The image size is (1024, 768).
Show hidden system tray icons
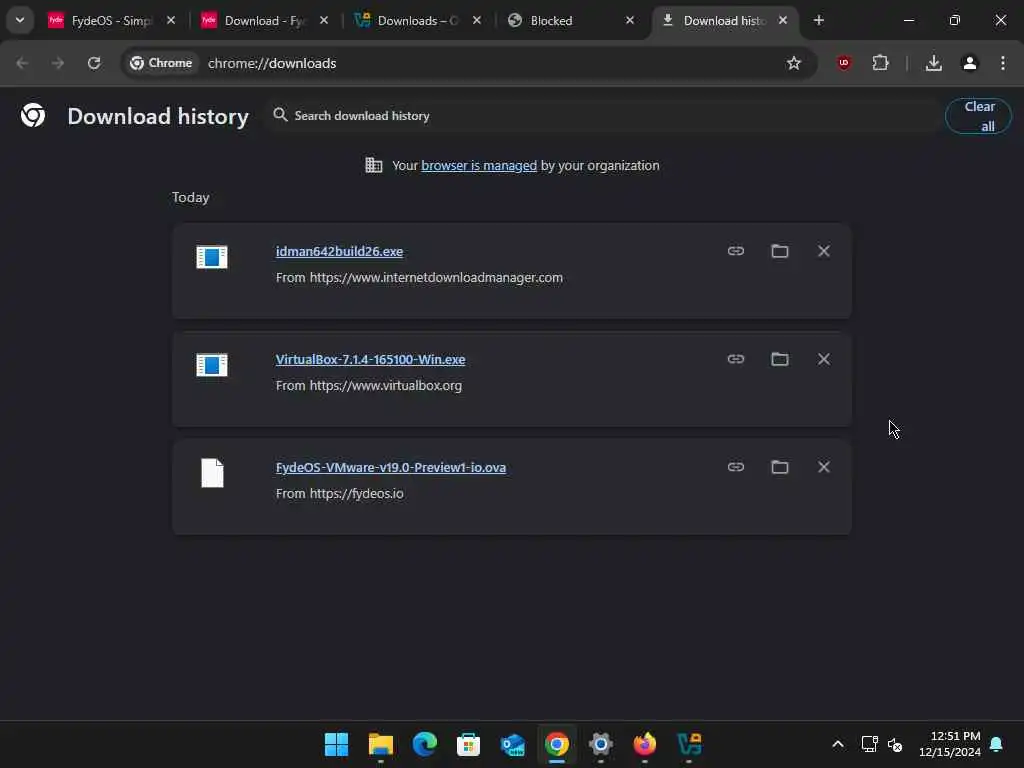838,744
